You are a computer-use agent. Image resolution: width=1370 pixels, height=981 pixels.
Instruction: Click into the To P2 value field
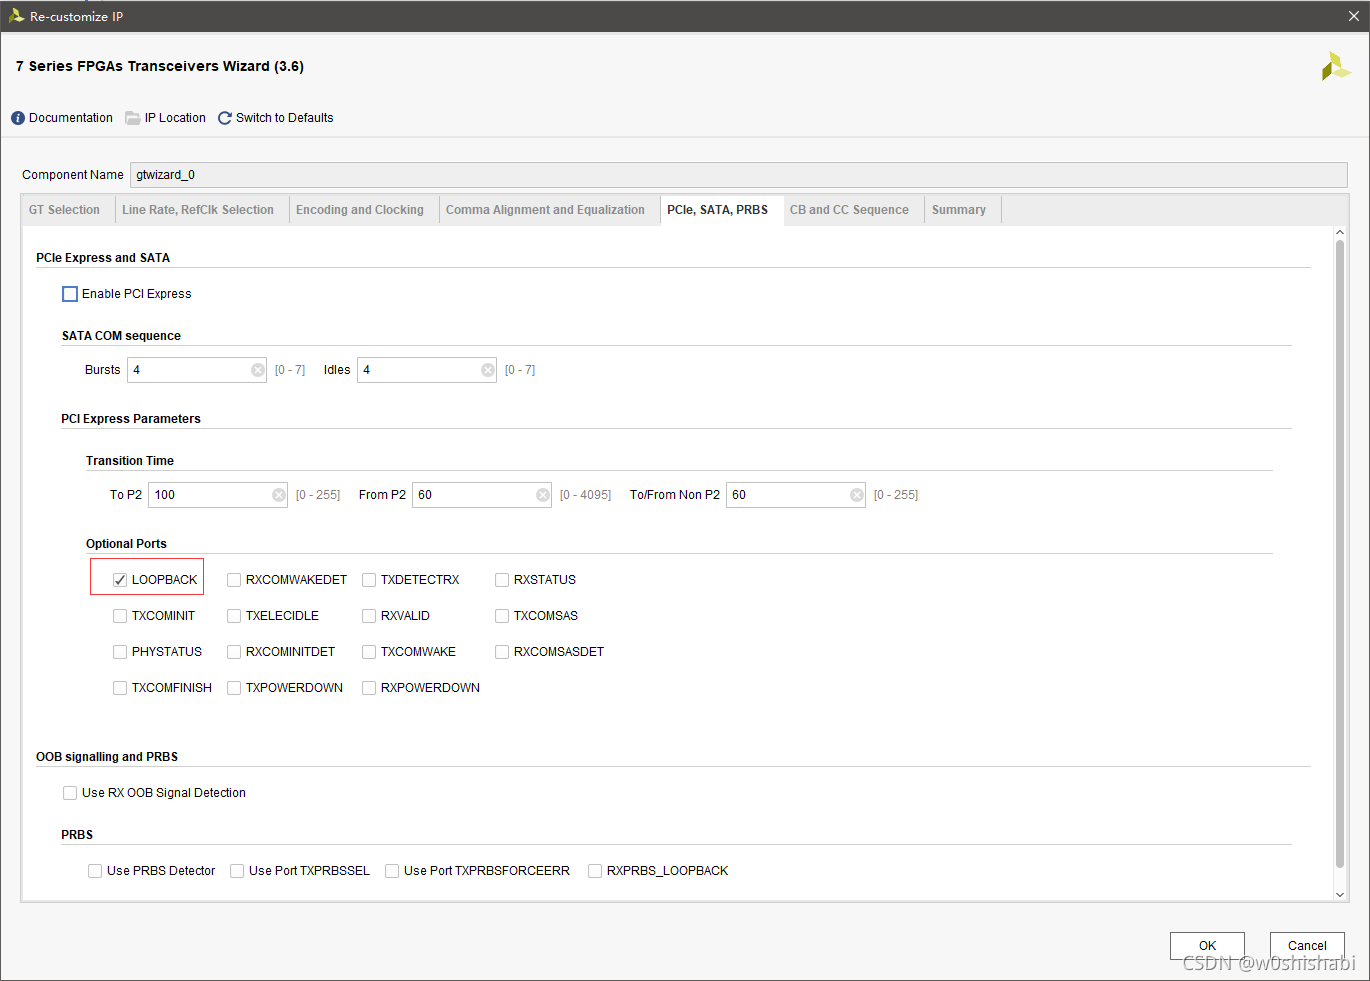click(218, 495)
